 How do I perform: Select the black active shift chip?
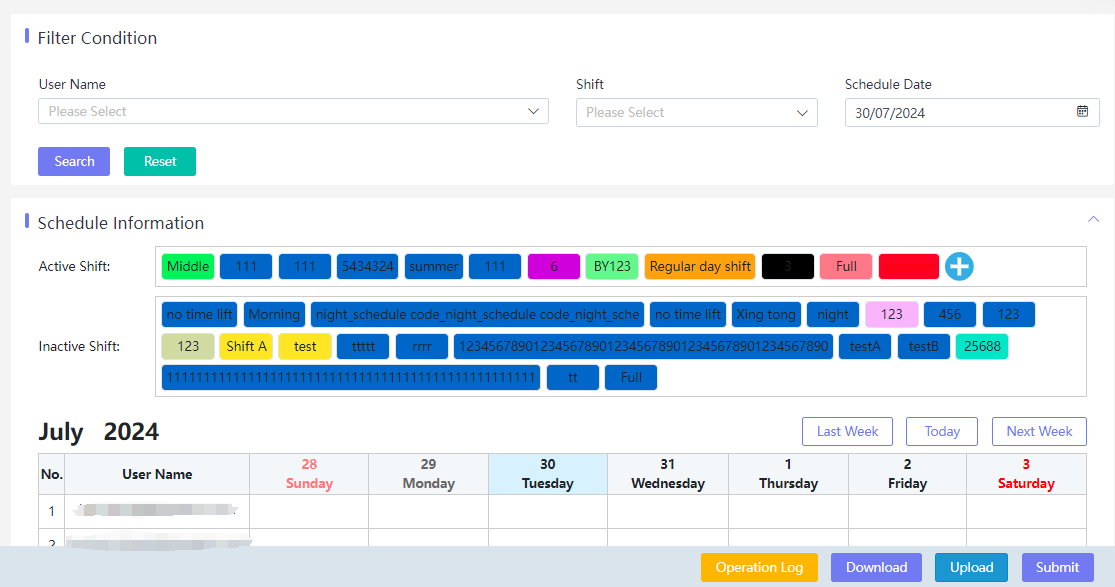pos(787,266)
